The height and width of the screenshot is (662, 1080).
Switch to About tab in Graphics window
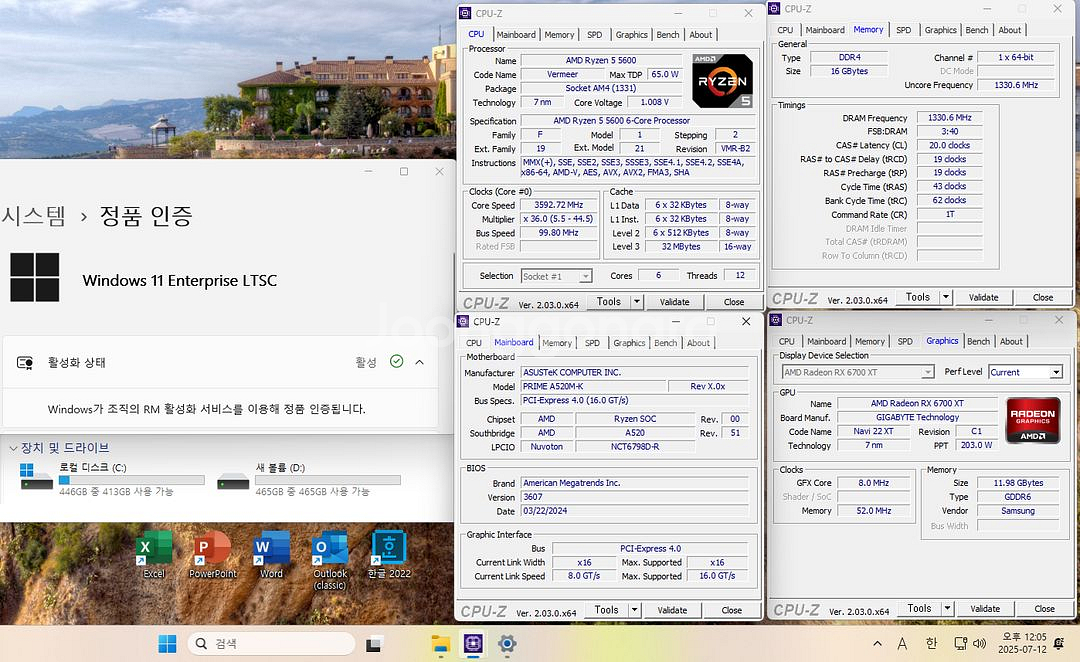tap(1010, 342)
